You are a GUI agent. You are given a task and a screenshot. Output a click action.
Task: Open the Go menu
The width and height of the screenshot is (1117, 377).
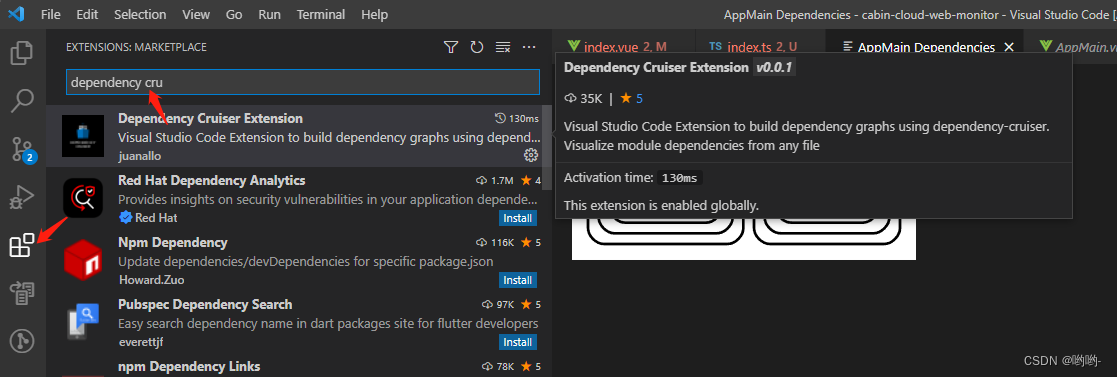coord(234,14)
